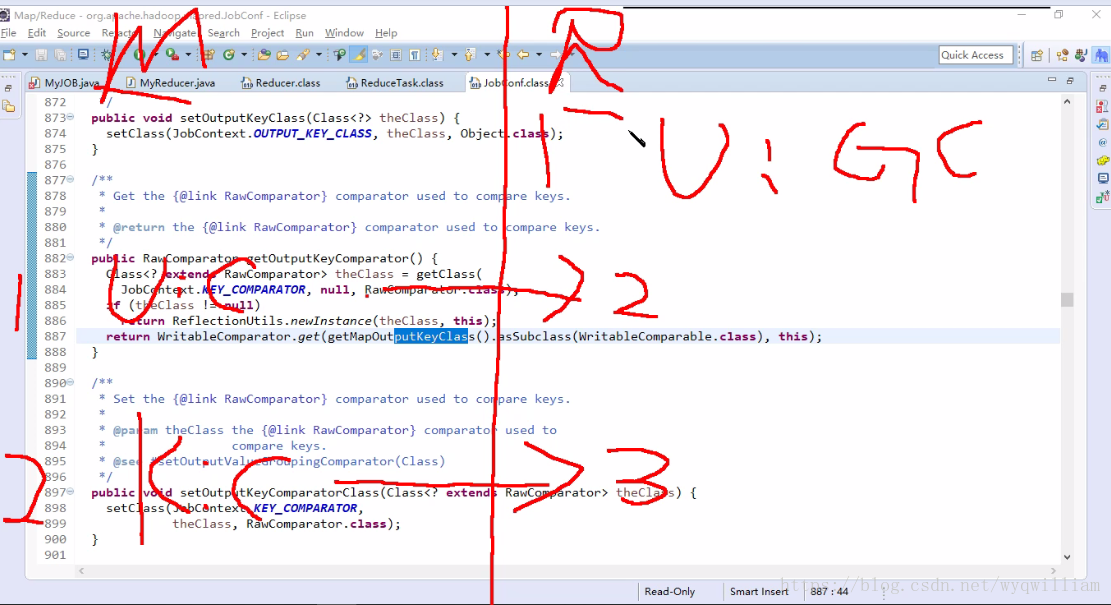Click the horizontal scrollbar left arrow
This screenshot has height=605, width=1111.
coord(81,570)
